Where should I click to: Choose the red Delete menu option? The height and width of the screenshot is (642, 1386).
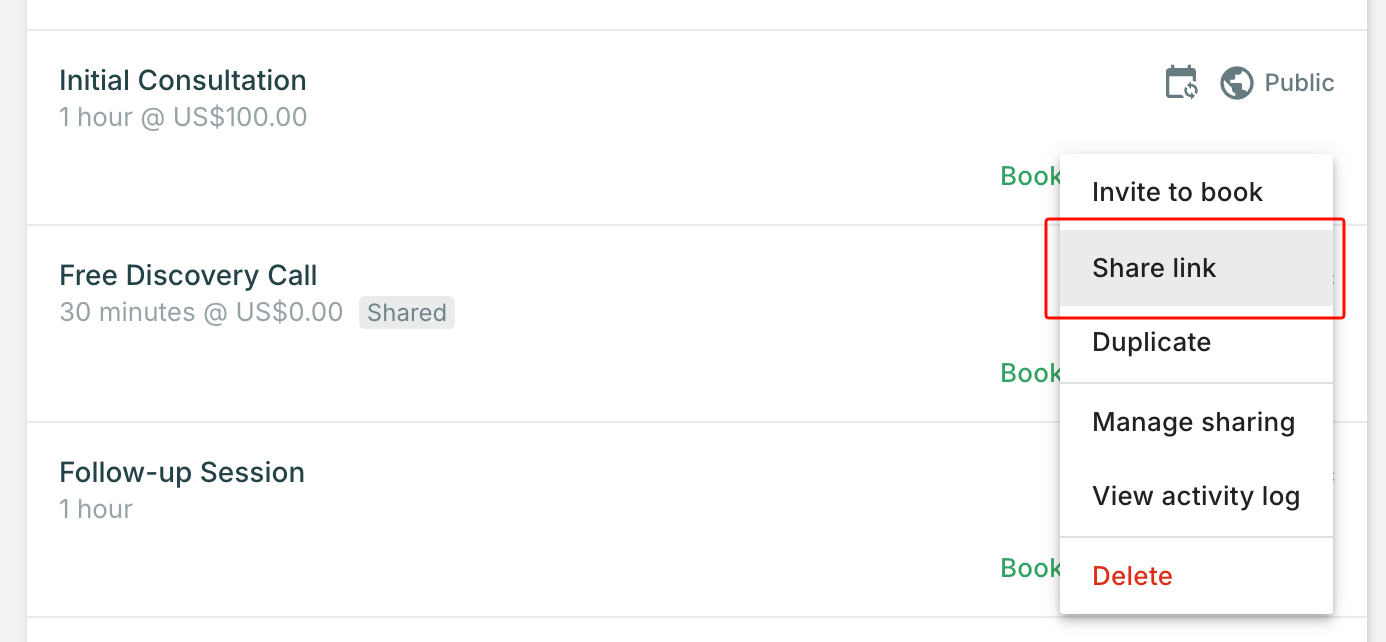click(1132, 576)
